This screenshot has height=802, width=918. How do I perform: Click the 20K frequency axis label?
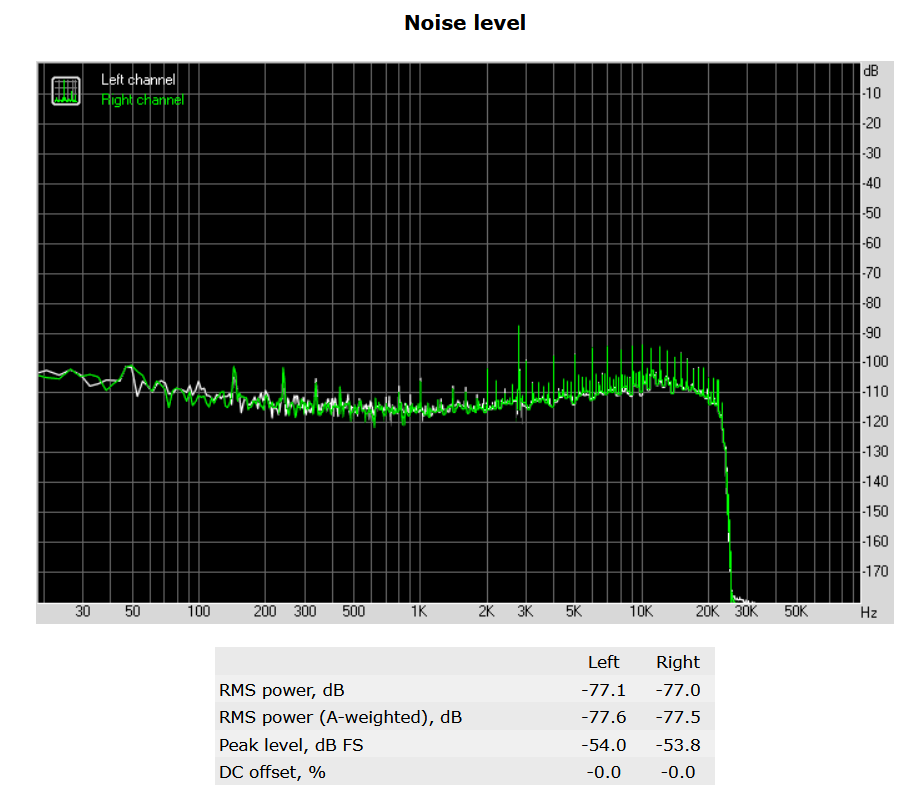coord(707,612)
